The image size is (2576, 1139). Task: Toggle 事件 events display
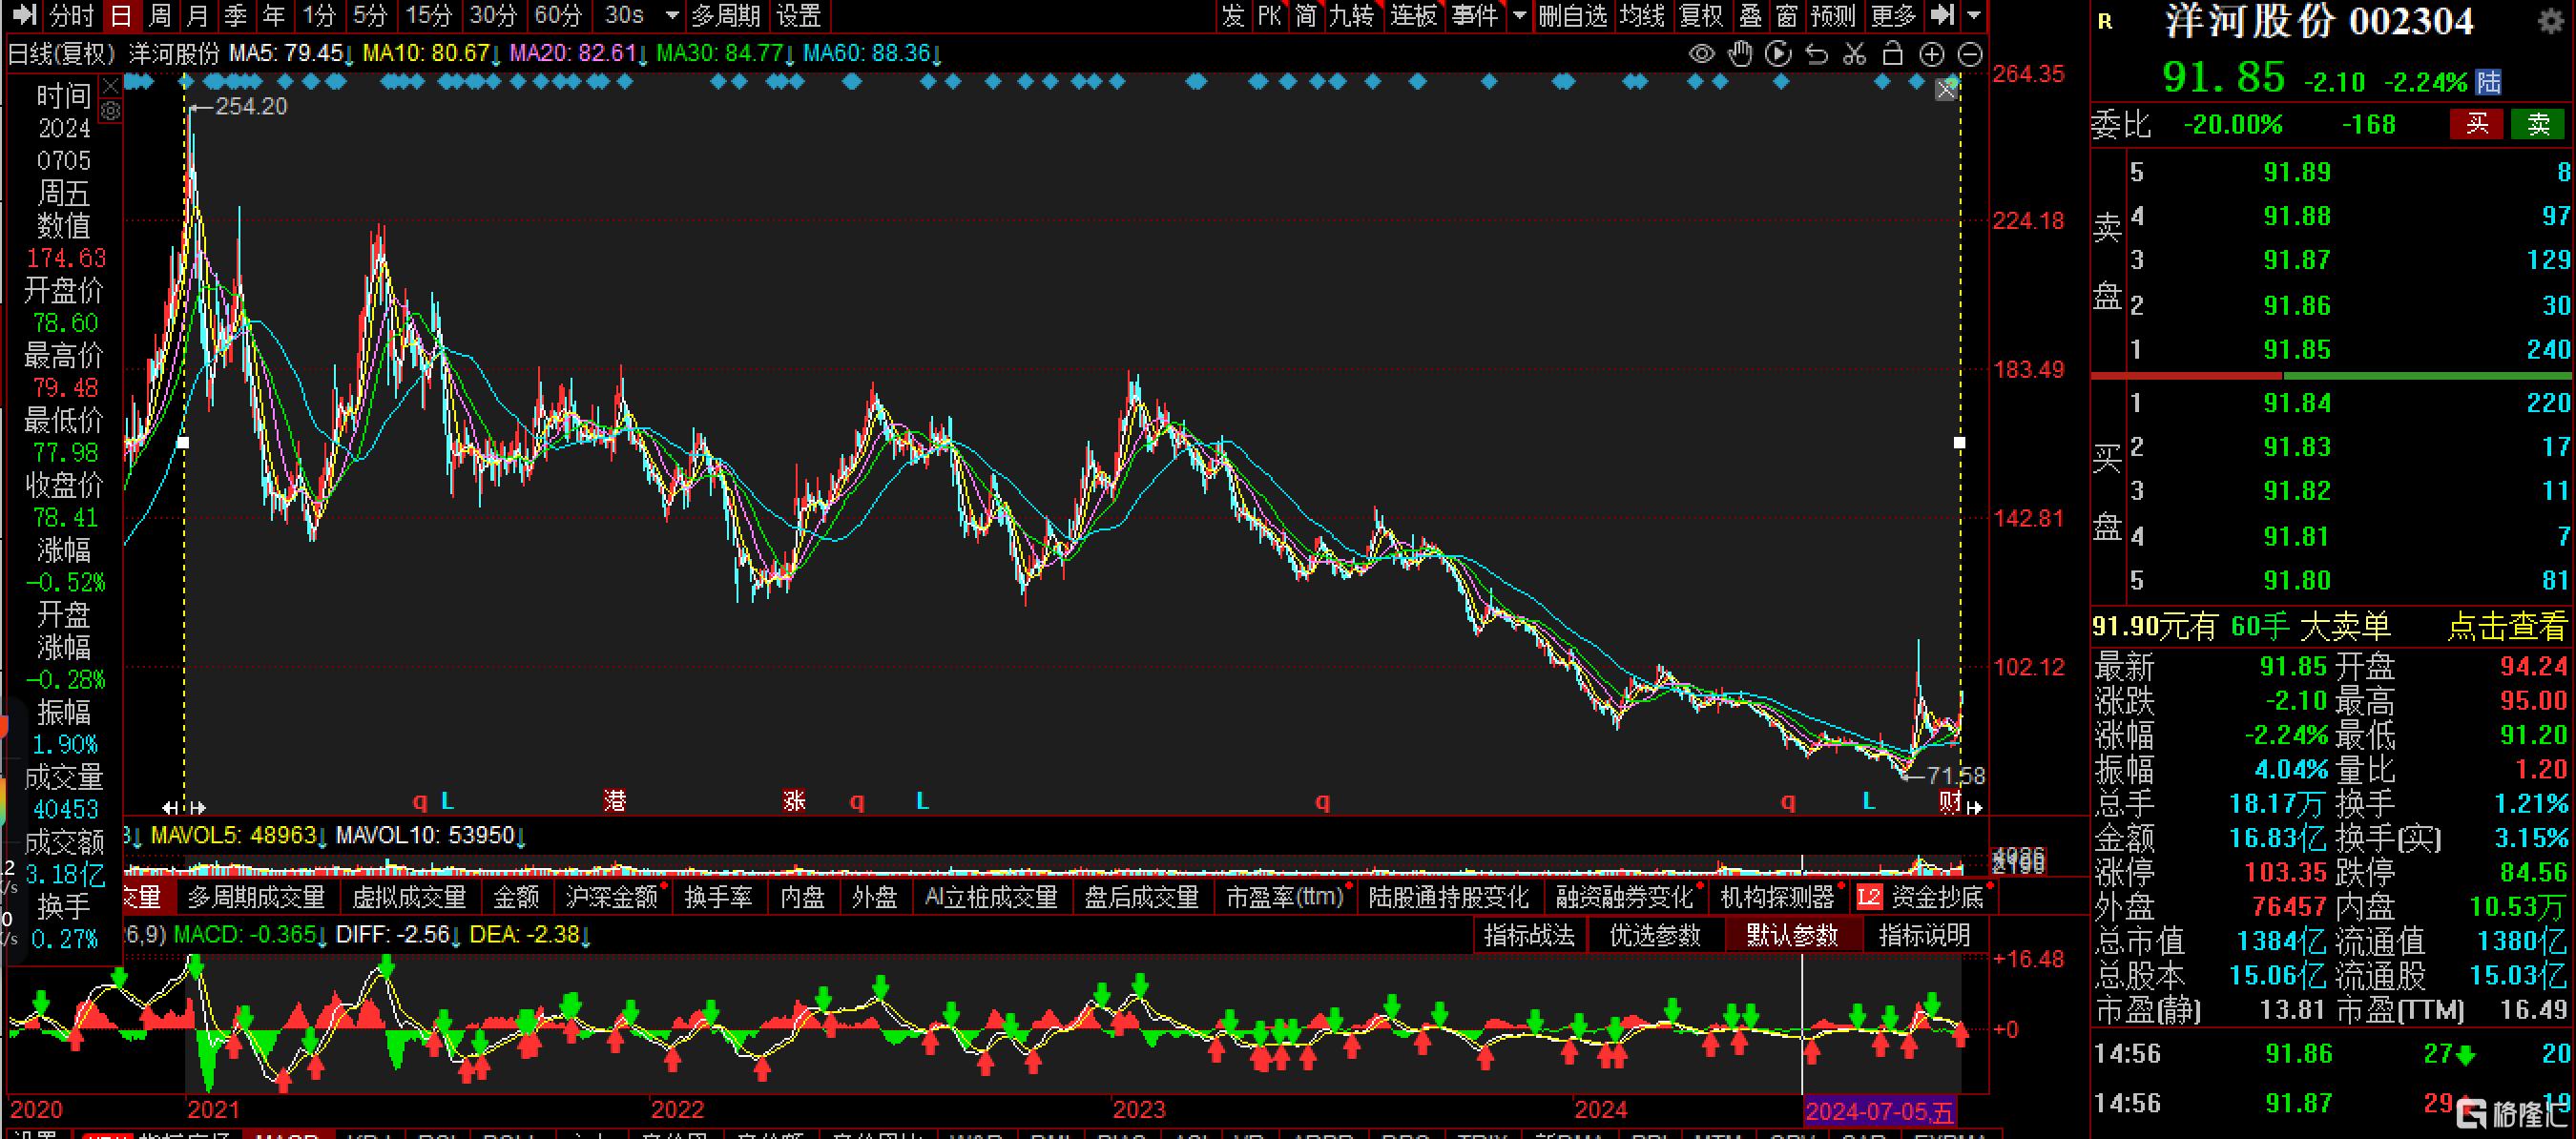(x=1475, y=15)
